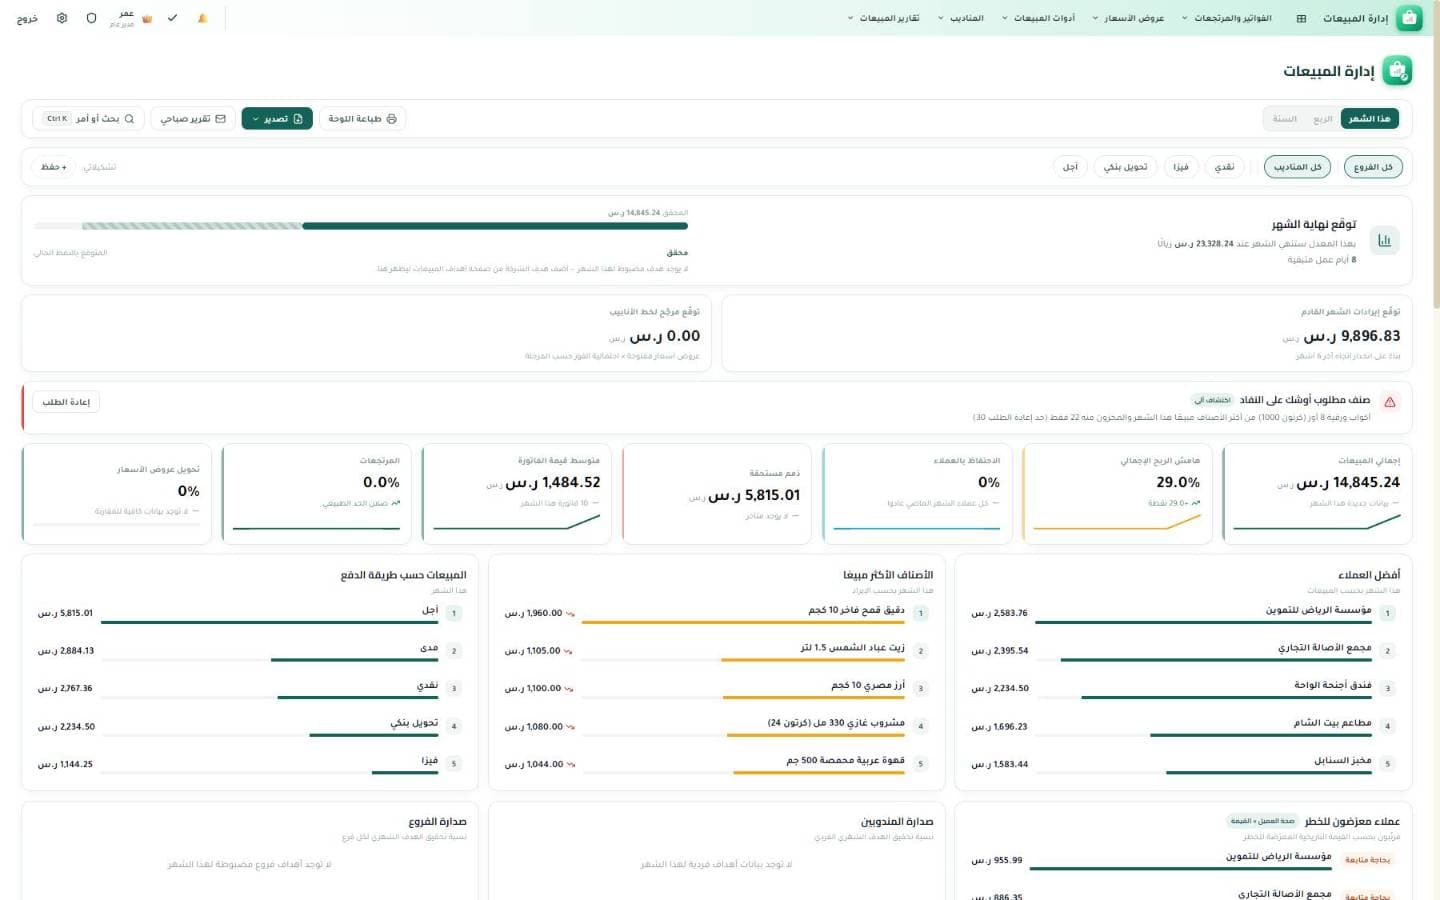Click rank badge 5 beside فيزا in payment methods list

coord(454,764)
